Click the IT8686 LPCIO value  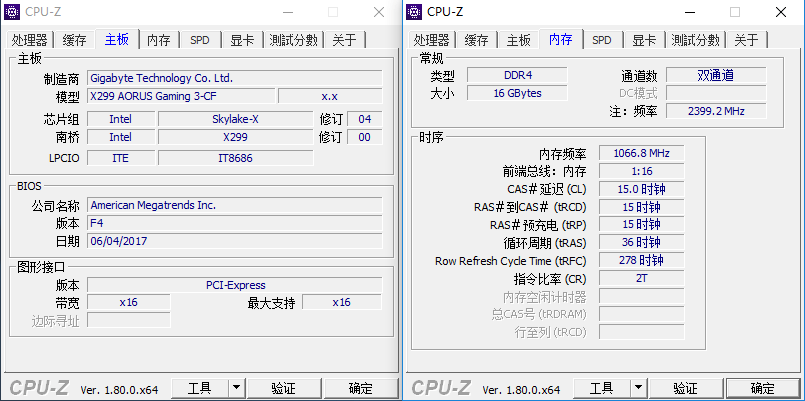[x=235, y=158]
